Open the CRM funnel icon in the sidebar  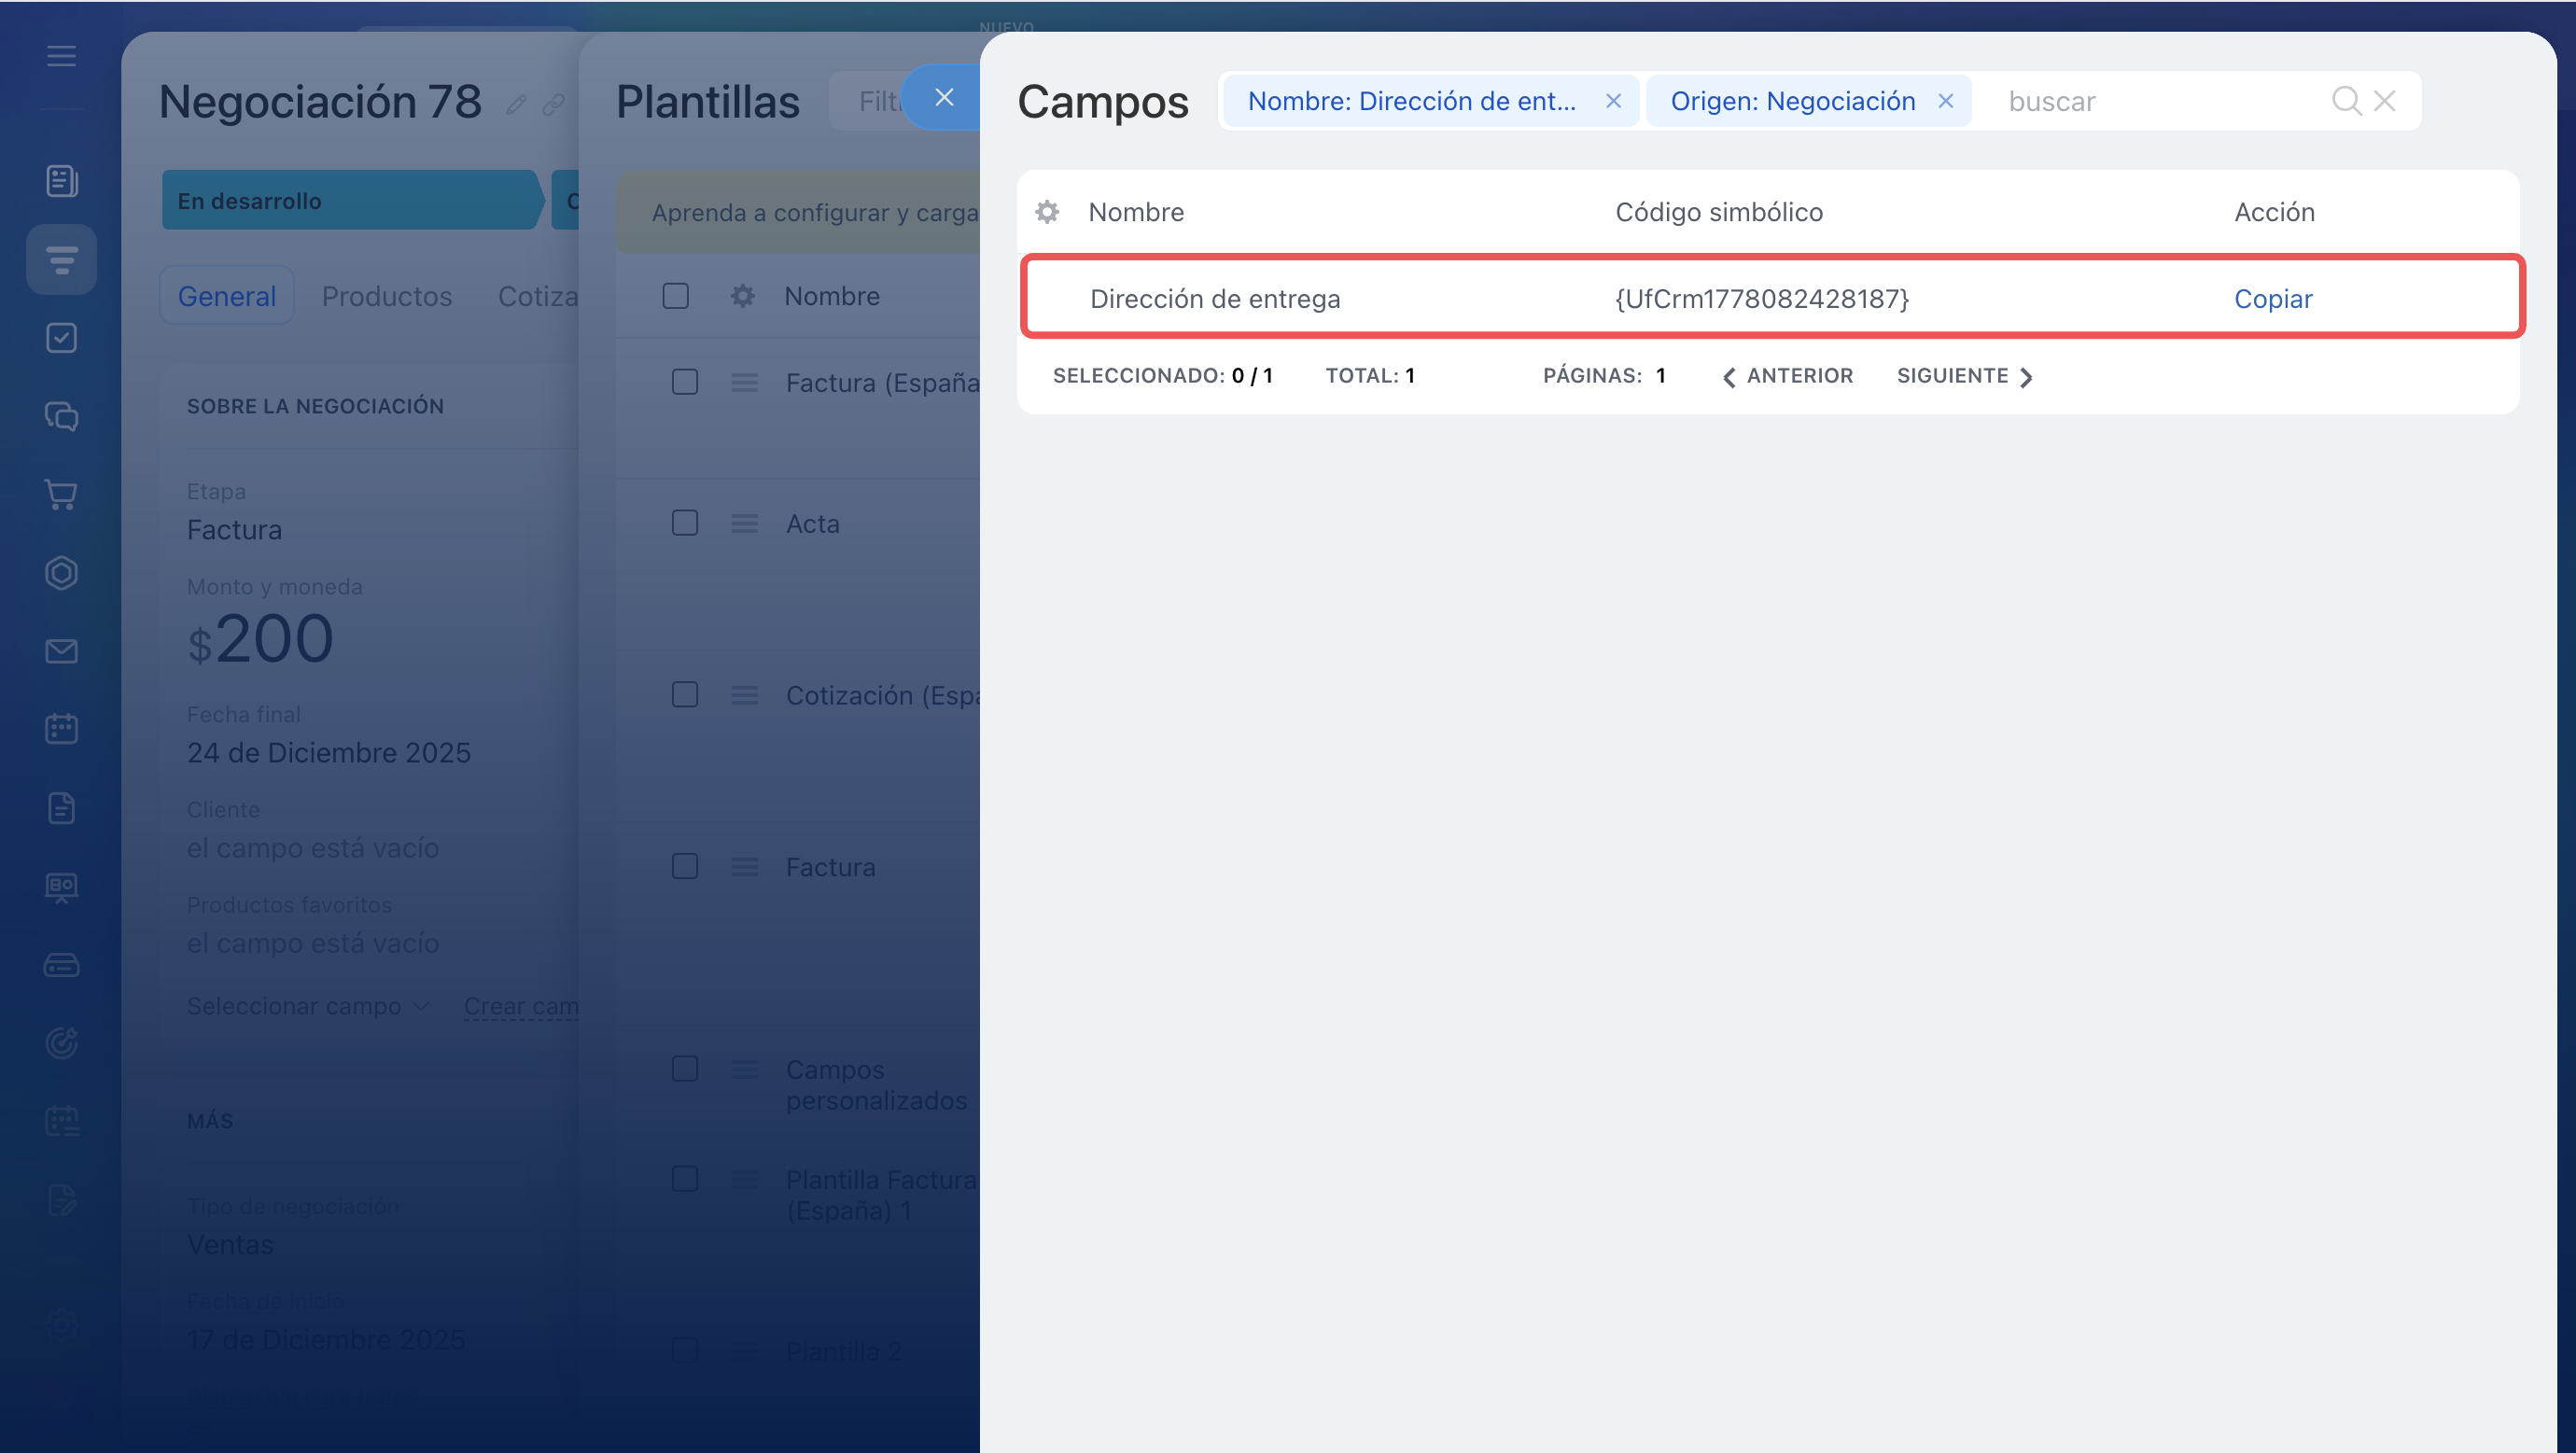tap(61, 259)
